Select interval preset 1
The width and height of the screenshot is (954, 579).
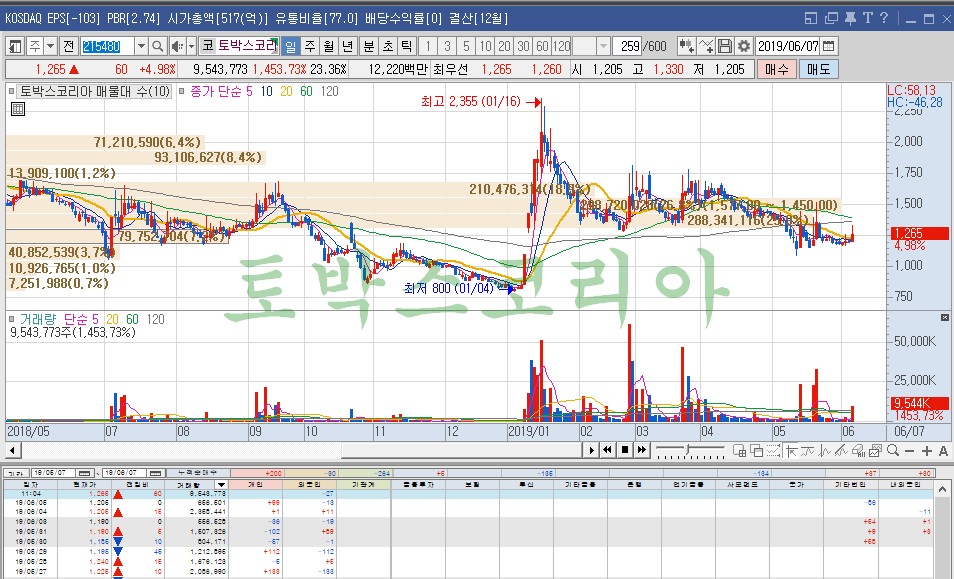(428, 46)
